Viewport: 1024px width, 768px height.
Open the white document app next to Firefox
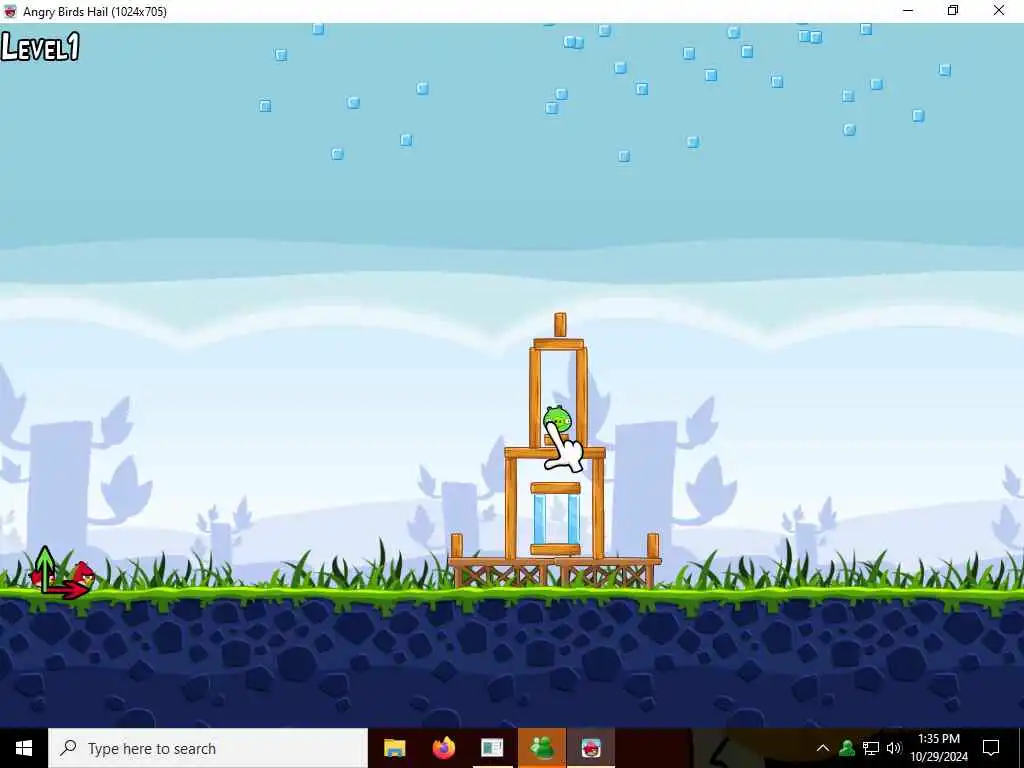point(492,748)
